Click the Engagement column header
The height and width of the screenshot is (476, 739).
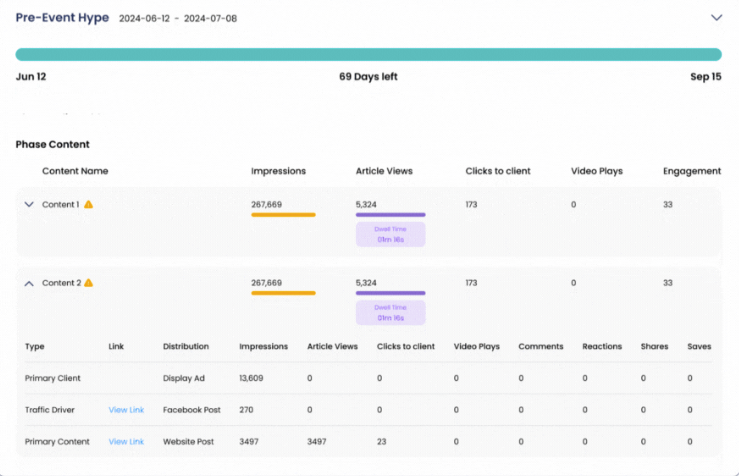coord(692,171)
